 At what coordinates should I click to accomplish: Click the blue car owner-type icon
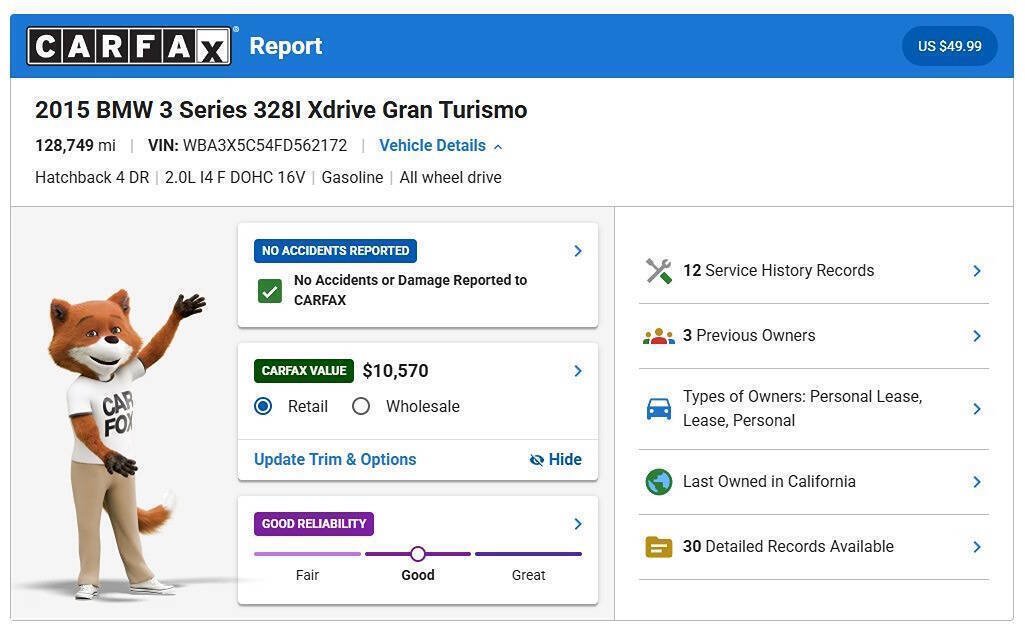[x=658, y=409]
